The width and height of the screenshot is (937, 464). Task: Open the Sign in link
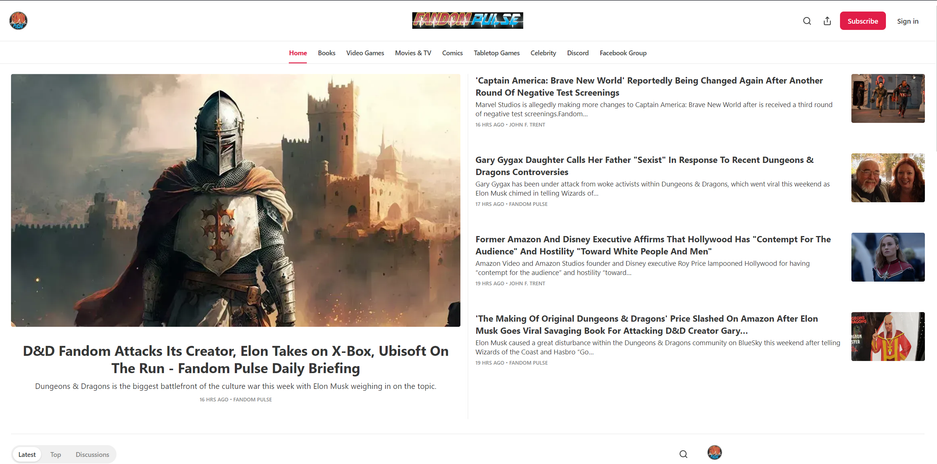[908, 21]
